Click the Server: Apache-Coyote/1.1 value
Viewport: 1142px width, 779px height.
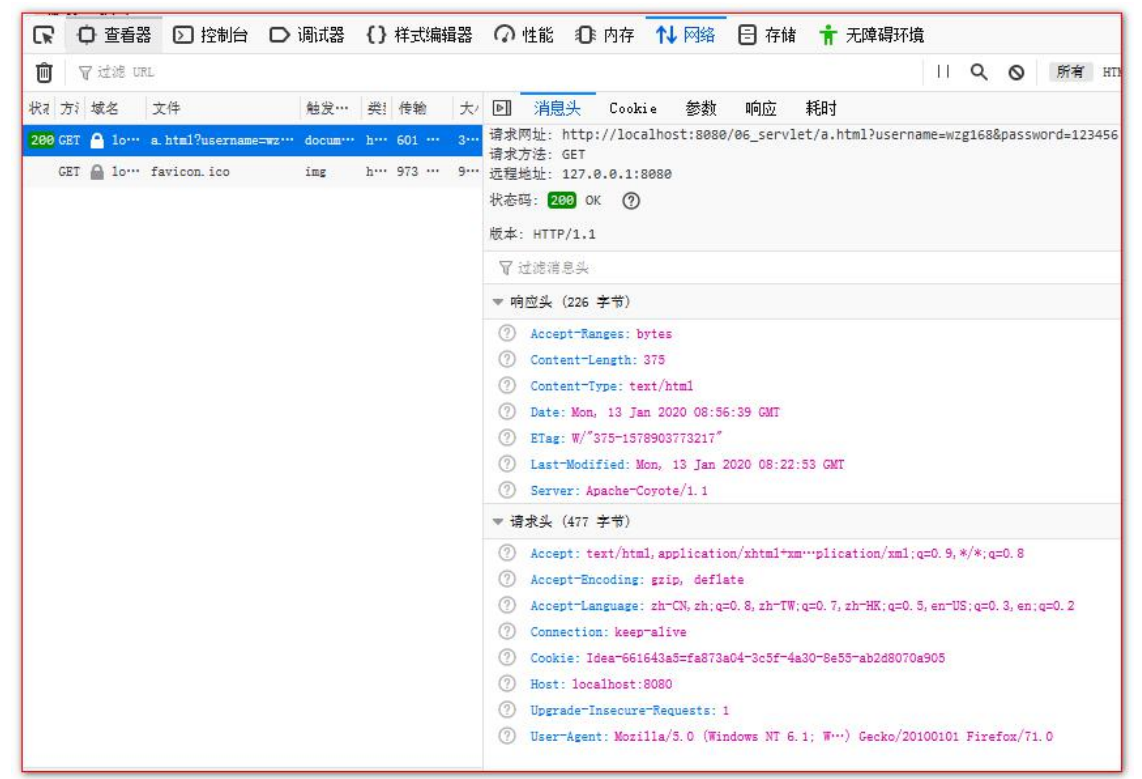click(647, 491)
